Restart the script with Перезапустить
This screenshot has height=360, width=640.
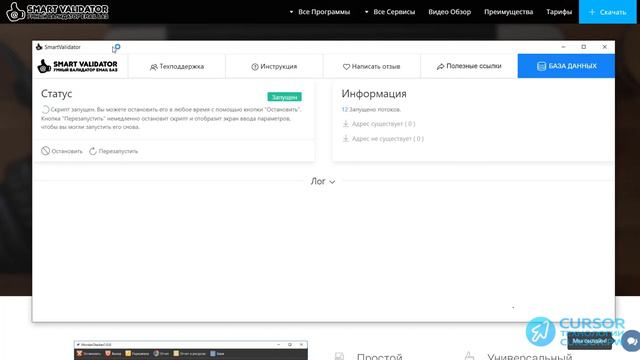click(x=113, y=151)
